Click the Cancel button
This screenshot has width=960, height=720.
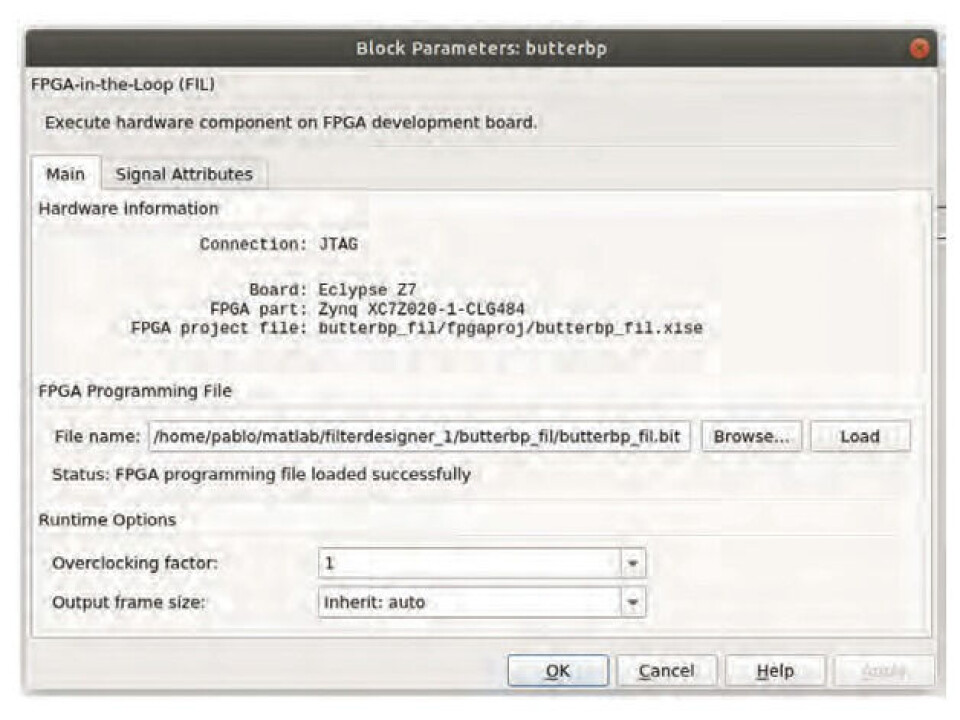pyautogui.click(x=666, y=671)
